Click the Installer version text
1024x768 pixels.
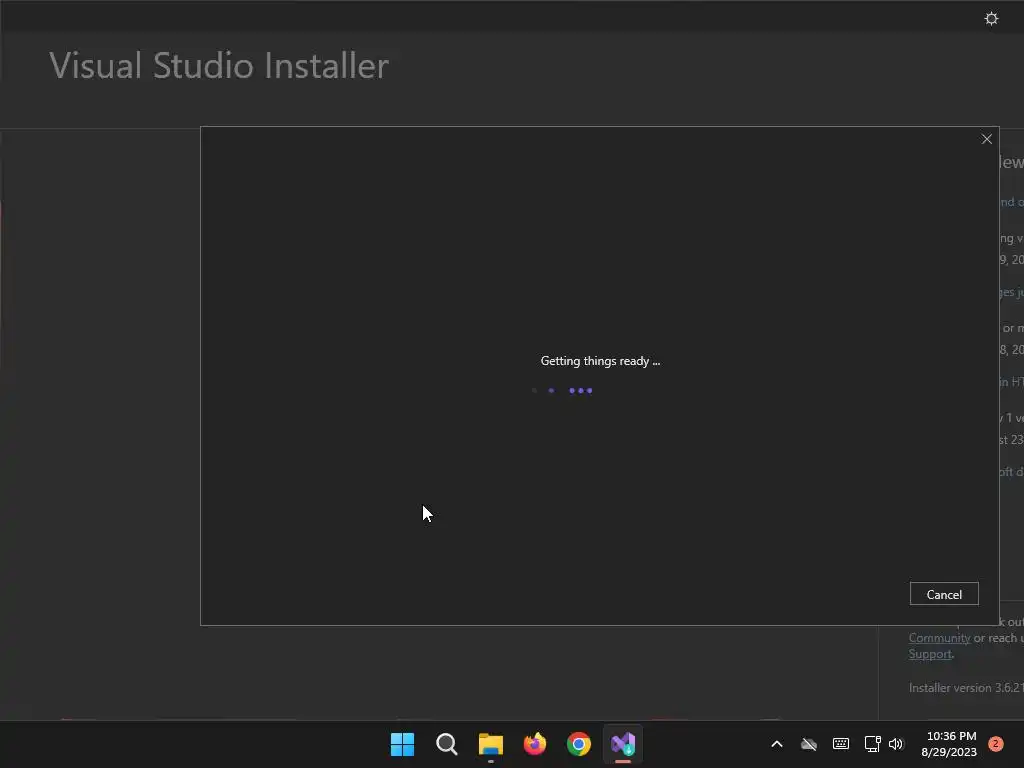[x=966, y=688]
